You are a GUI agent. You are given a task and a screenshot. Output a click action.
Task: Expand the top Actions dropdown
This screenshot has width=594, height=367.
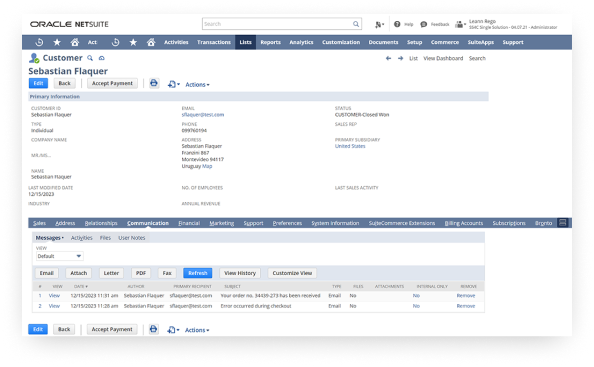(197, 84)
